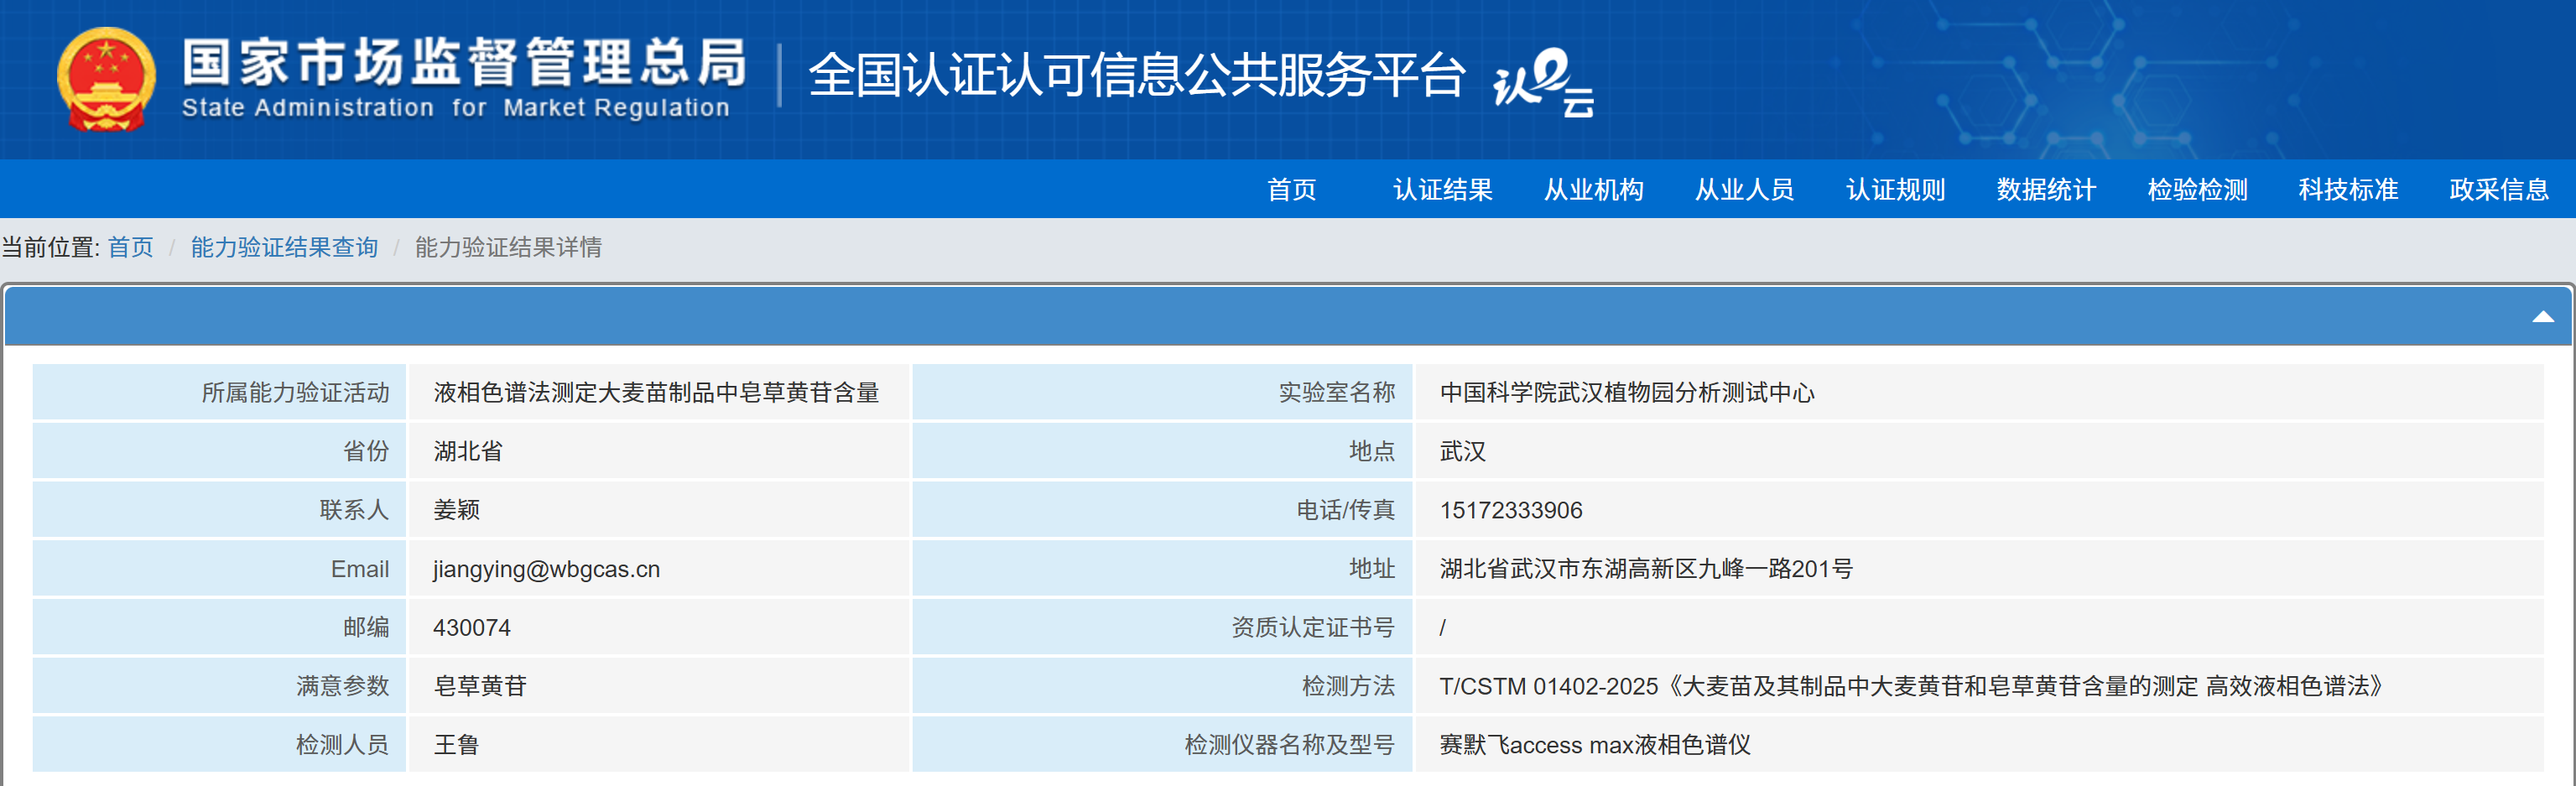Screen dimensions: 2576x786
Task: Click the laboratory name 中国科学院武汉植物园分析测试中心
Action: pyautogui.click(x=1626, y=393)
